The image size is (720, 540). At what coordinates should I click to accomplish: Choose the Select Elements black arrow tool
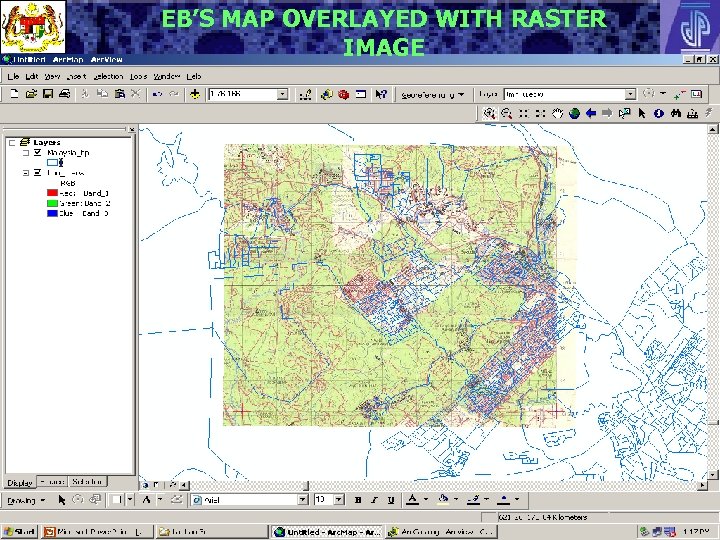point(642,113)
